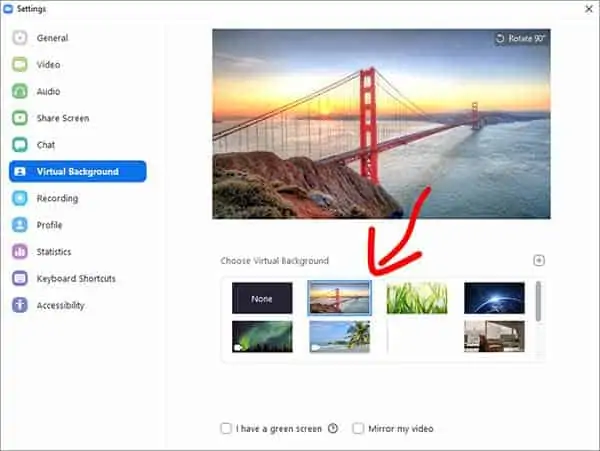Select the Virtual Background tab
This screenshot has width=600, height=451.
78,171
